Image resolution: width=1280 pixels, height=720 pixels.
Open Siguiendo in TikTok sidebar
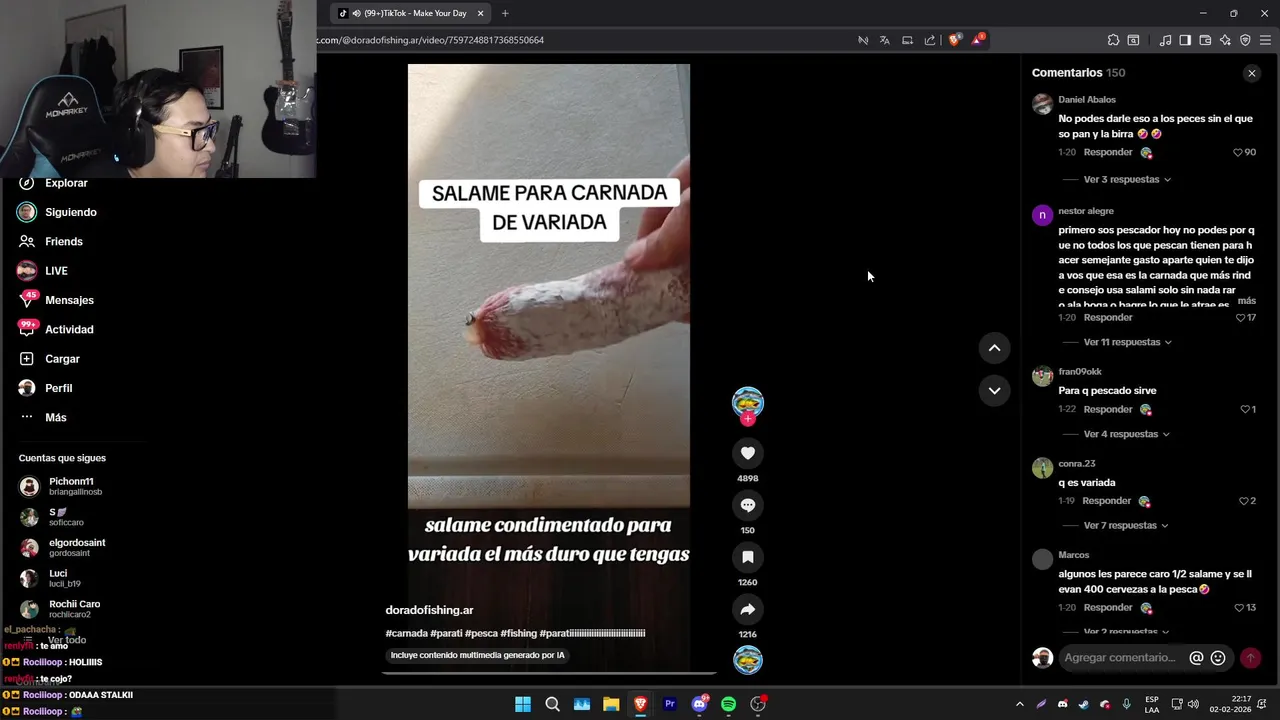point(70,212)
